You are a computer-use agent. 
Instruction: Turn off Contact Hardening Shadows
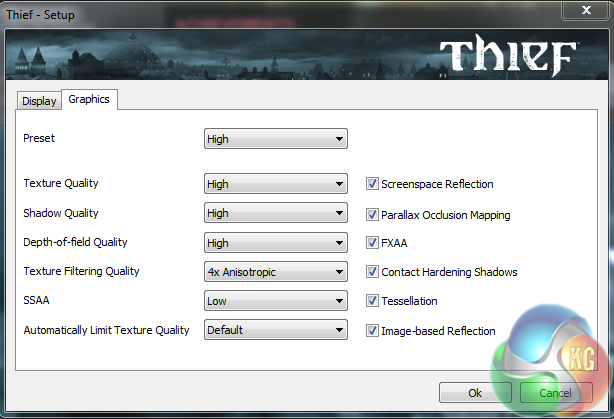pos(372,272)
